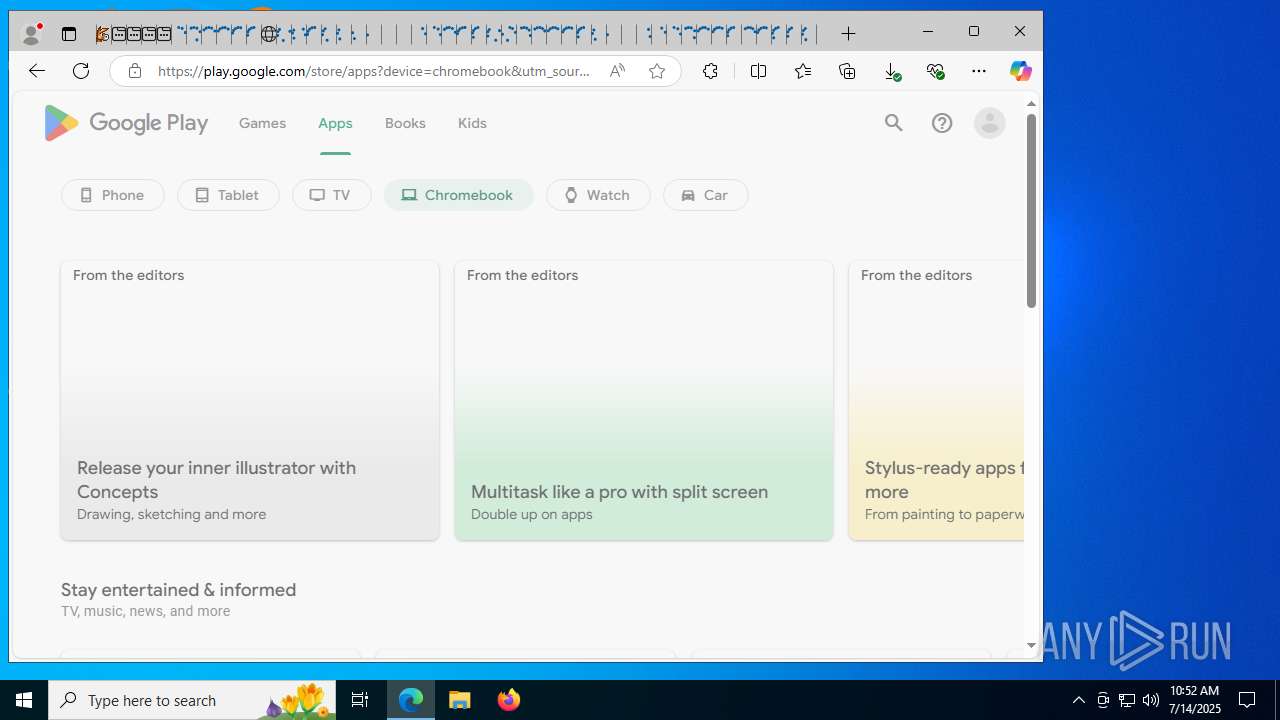Click Microsoft Edge taskbar icon
Screen dimensions: 1280x720
point(411,700)
